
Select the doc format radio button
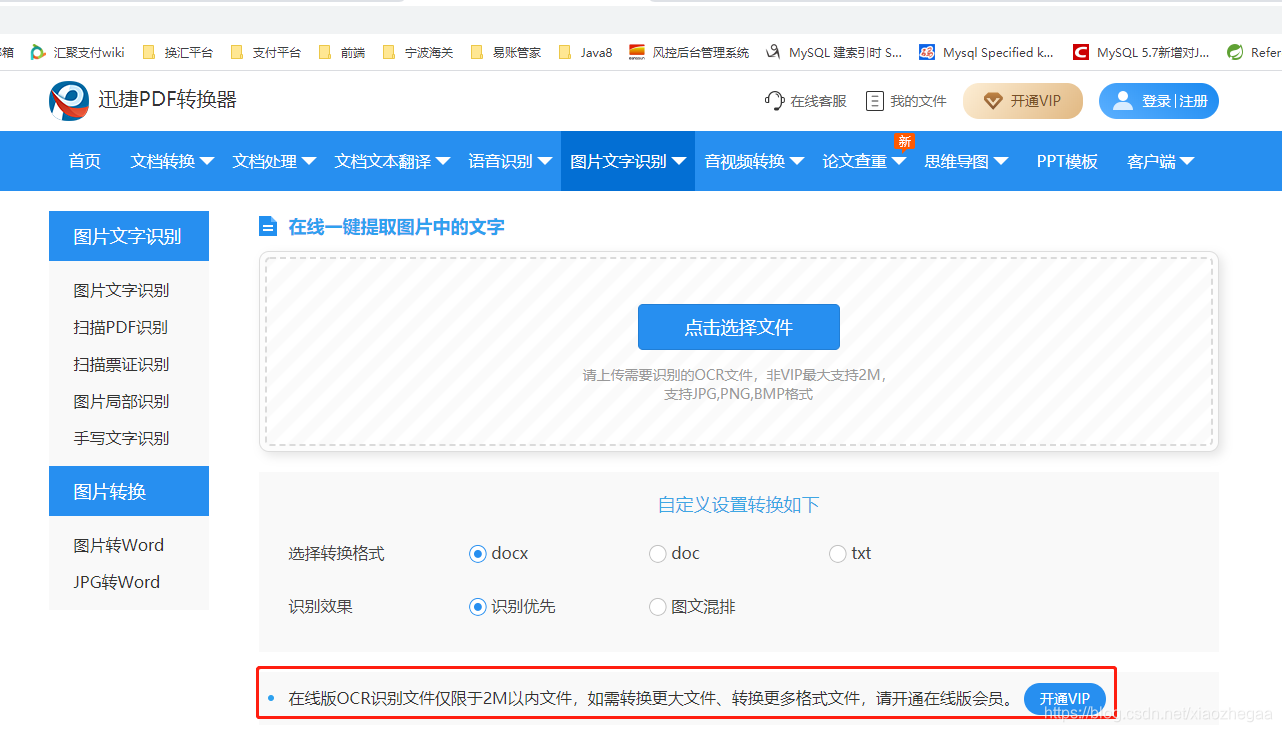(x=657, y=554)
